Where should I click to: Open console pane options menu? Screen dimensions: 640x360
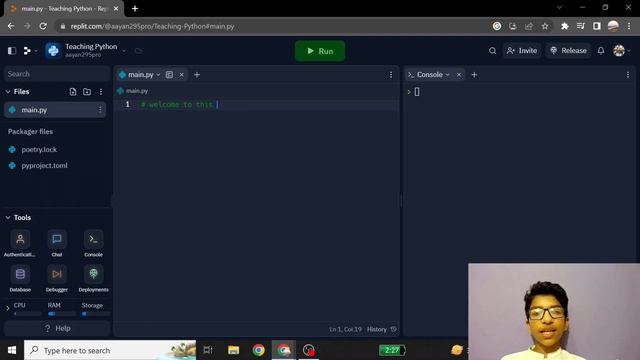(x=628, y=75)
